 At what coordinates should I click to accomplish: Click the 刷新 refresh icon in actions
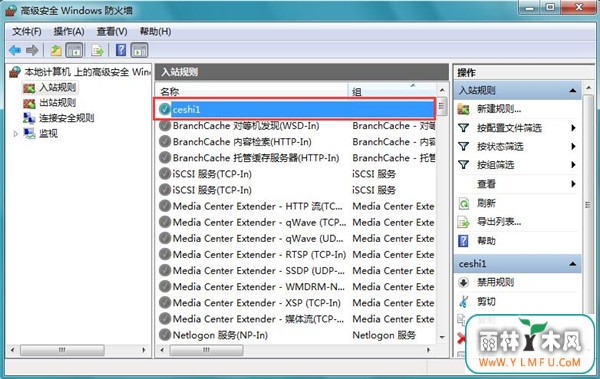coord(463,203)
